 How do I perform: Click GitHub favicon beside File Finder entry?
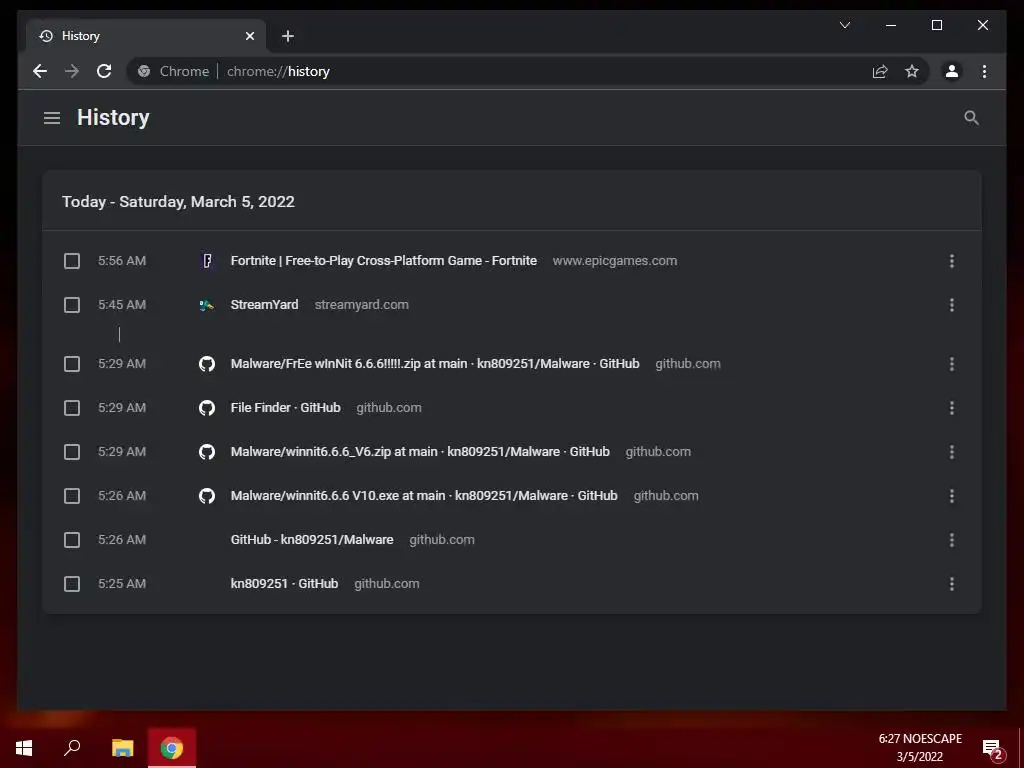207,408
